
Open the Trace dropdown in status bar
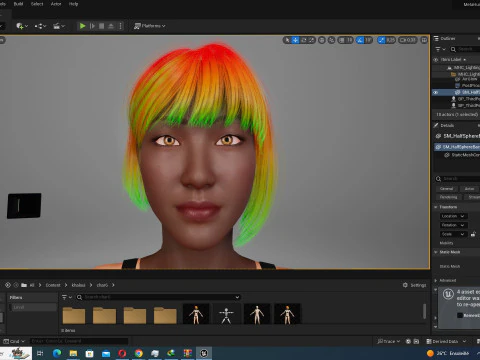[x=388, y=341]
